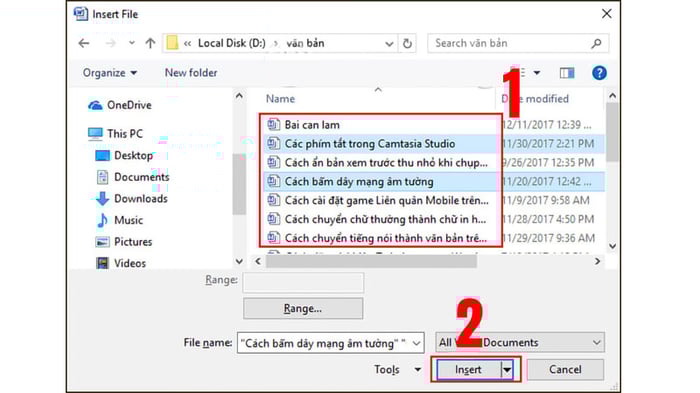700x393 pixels.
Task: Click file list scroll up arrow
Action: pos(612,96)
